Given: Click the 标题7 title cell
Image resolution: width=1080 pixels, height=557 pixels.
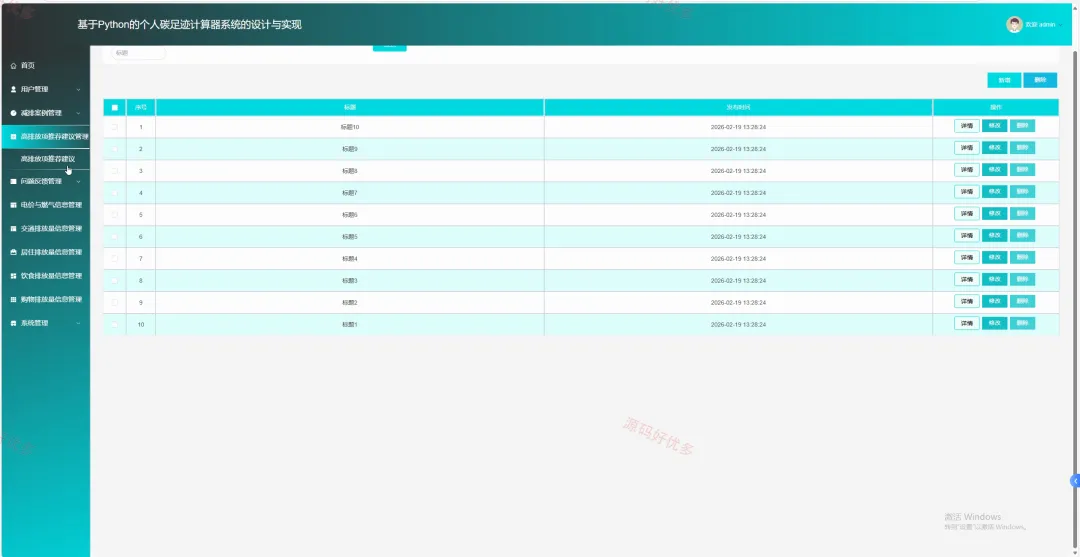Looking at the screenshot, I should point(350,193).
